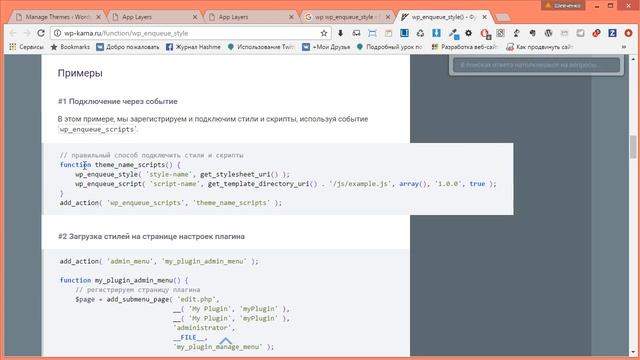Open the red link-chain extension

[596, 33]
